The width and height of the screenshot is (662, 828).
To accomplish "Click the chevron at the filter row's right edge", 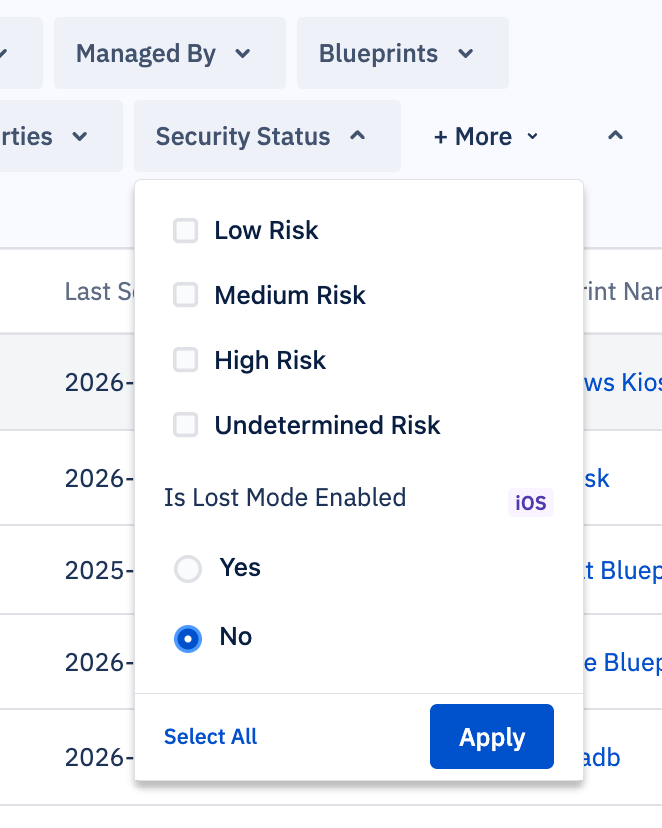I will click(615, 135).
